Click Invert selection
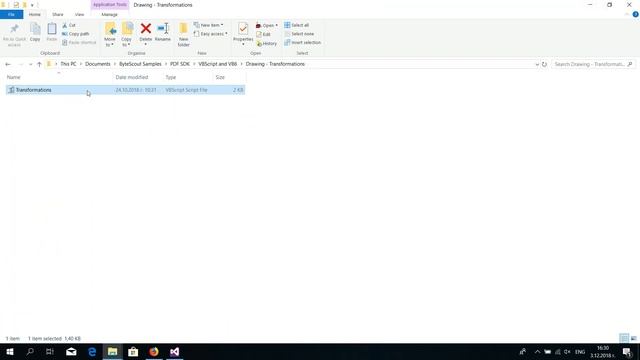Image resolution: width=640 pixels, height=360 pixels. [302, 42]
